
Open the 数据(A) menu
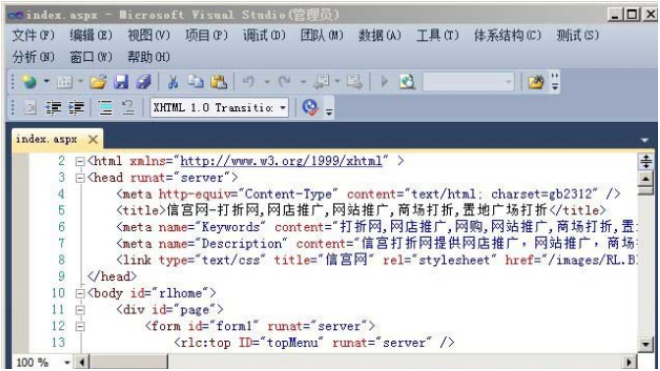tap(379, 35)
